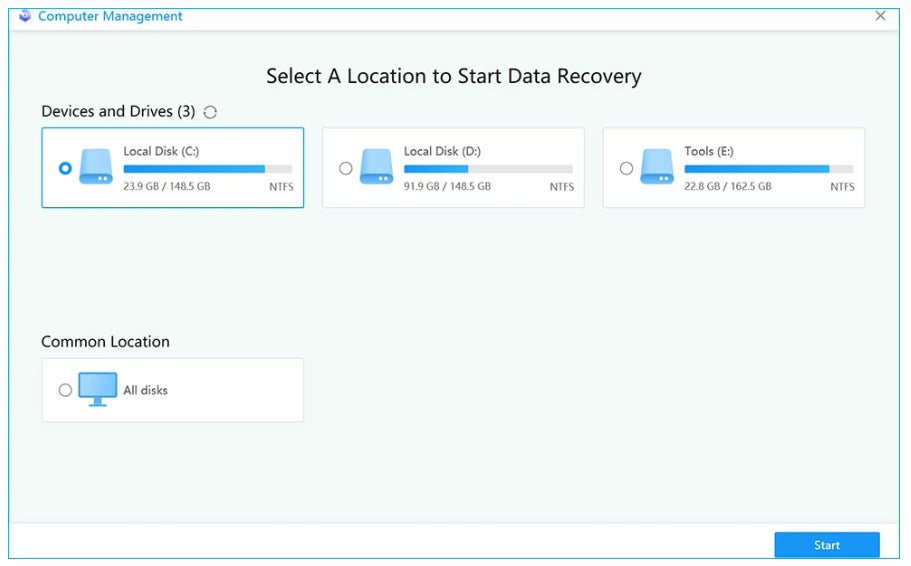911x566 pixels.
Task: Click the Devices and Drives (3) heading
Action: tap(118, 111)
